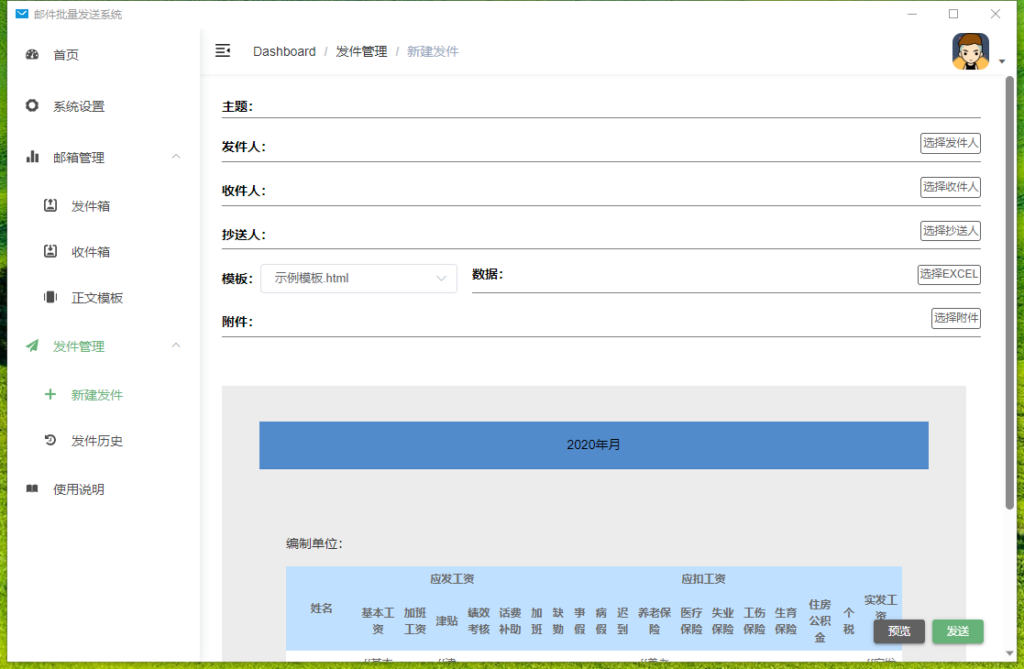This screenshot has height=669, width=1024.
Task: Open the 首页 home icon in sidebar
Action: (x=30, y=55)
